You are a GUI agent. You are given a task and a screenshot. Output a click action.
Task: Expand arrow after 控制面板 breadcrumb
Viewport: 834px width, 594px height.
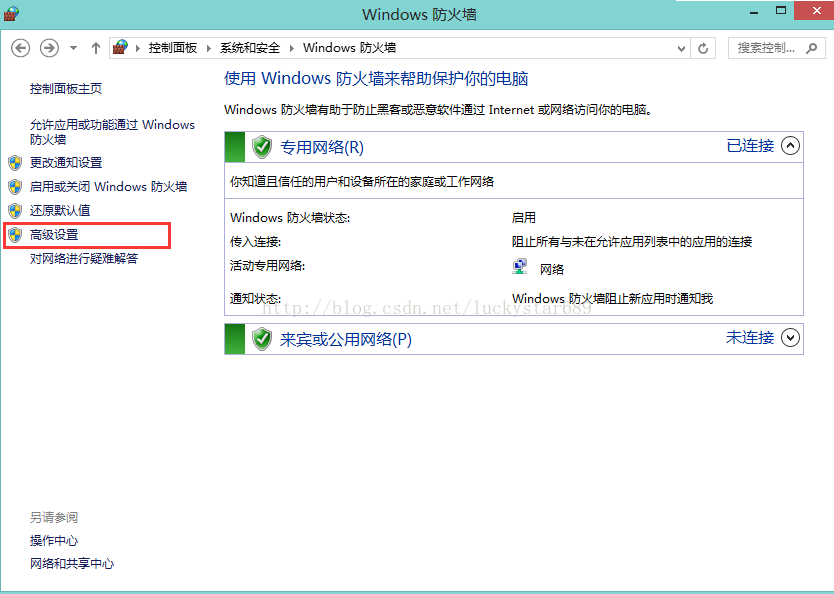point(208,48)
